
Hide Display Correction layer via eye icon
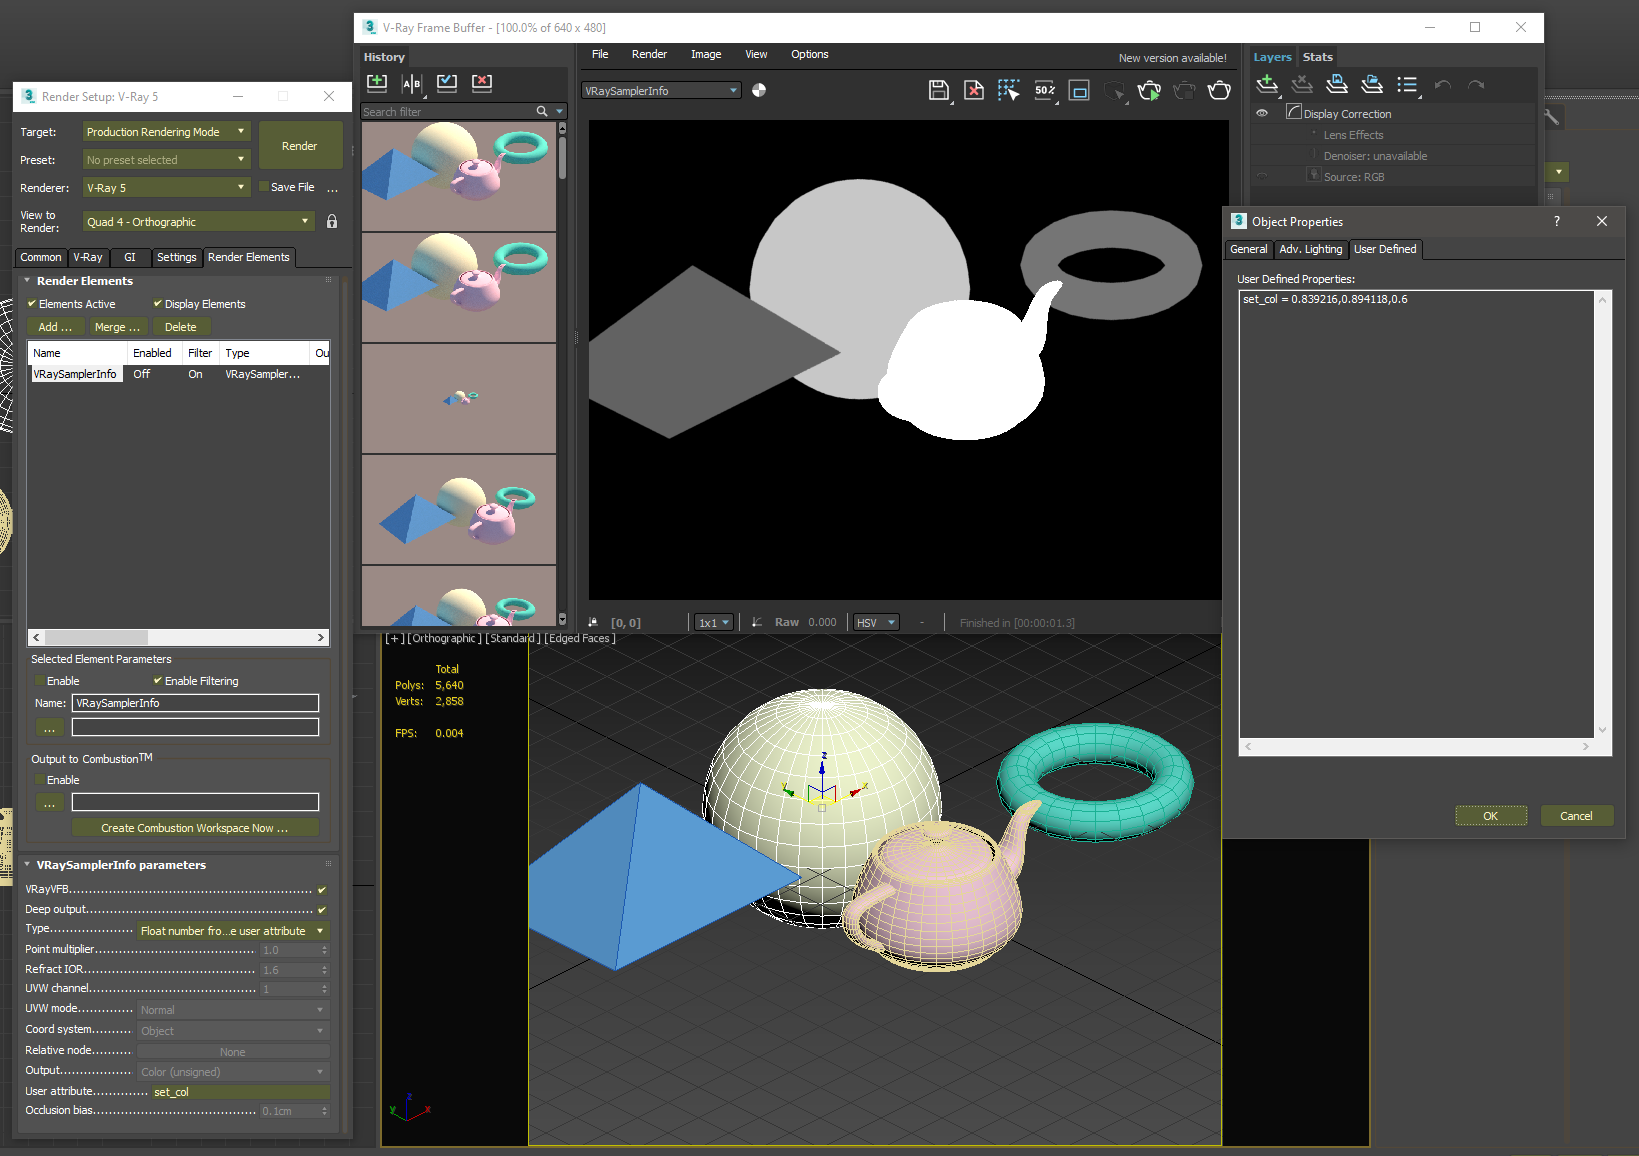pos(1262,113)
